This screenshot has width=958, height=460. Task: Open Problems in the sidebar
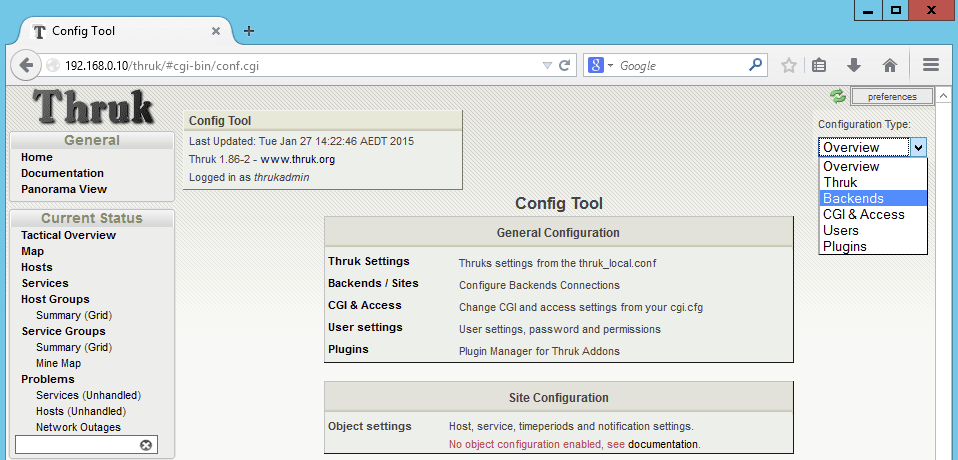point(48,379)
